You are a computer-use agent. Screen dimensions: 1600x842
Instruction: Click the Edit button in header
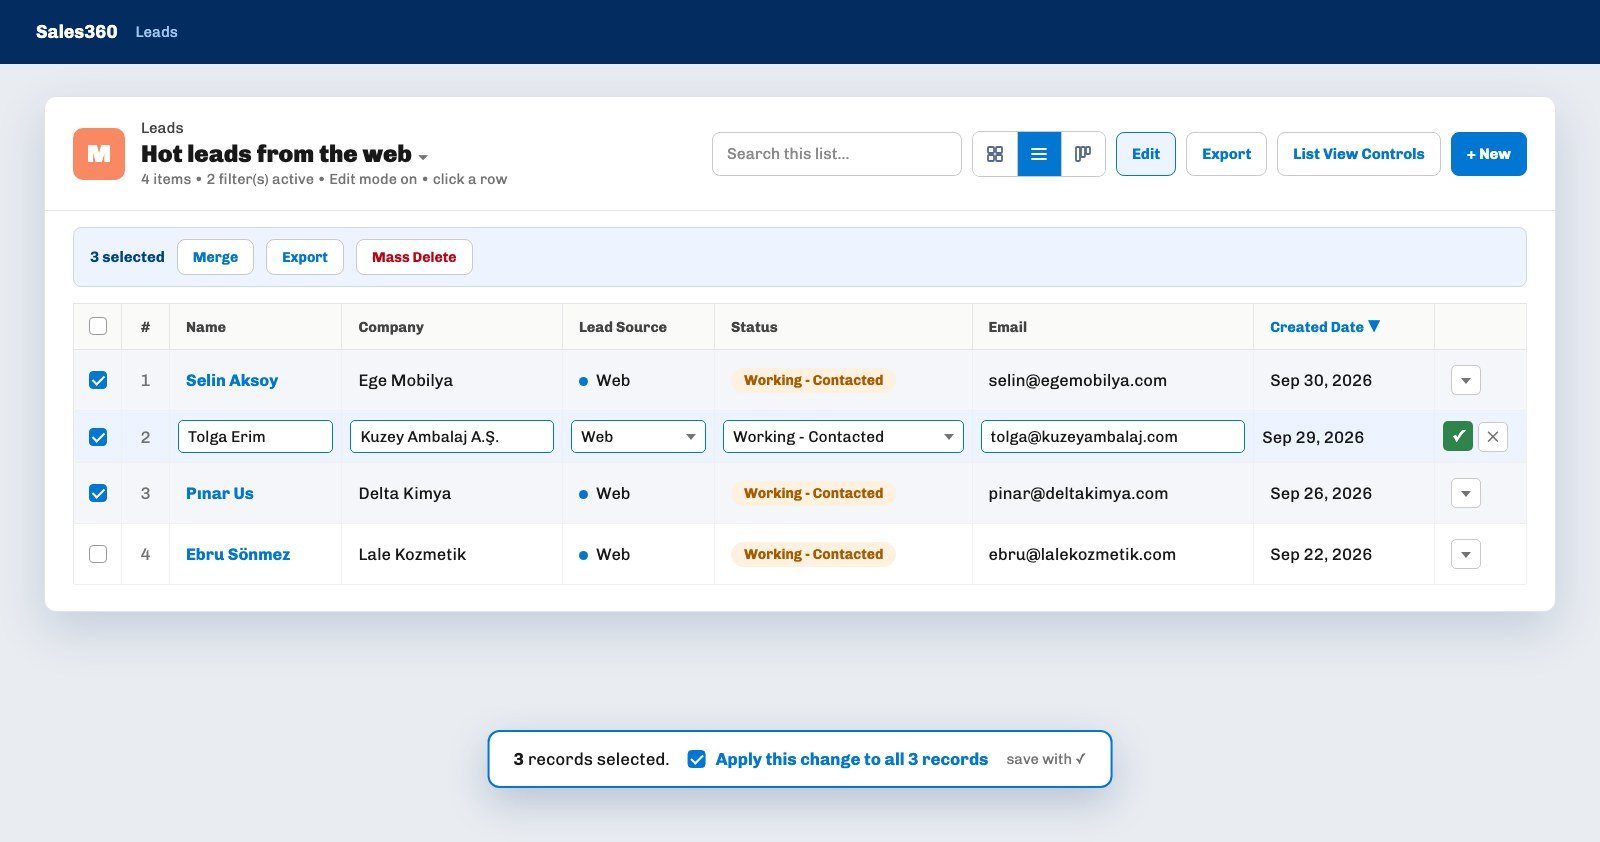click(x=1146, y=154)
